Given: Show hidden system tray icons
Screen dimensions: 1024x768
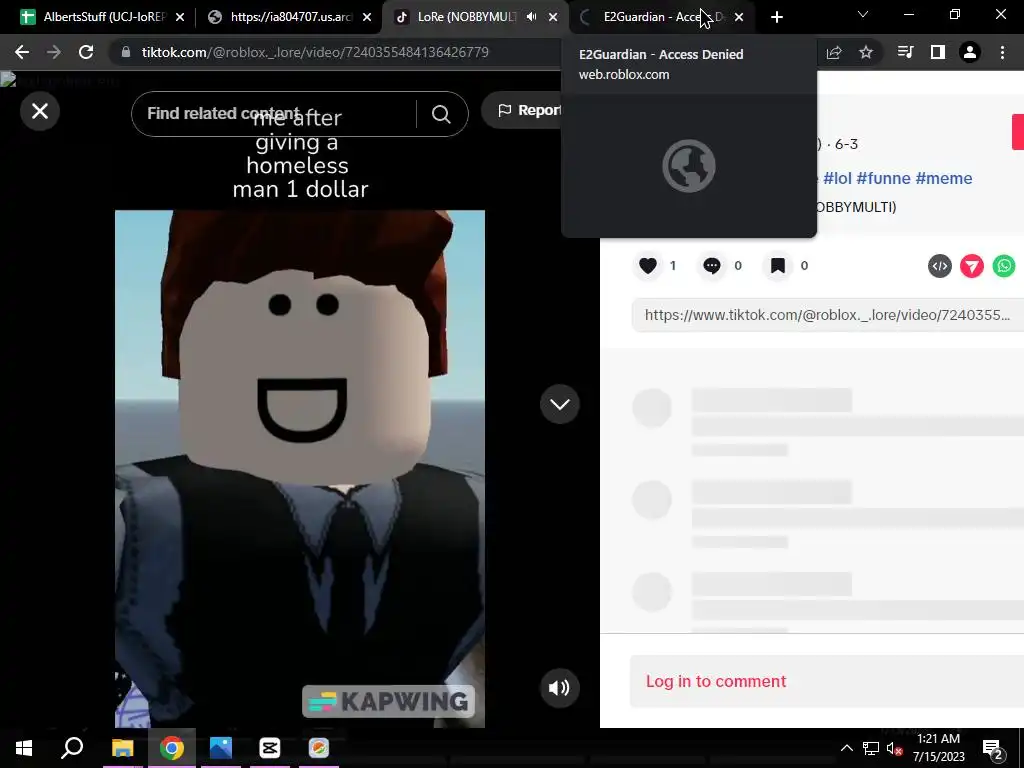Looking at the screenshot, I should point(846,748).
